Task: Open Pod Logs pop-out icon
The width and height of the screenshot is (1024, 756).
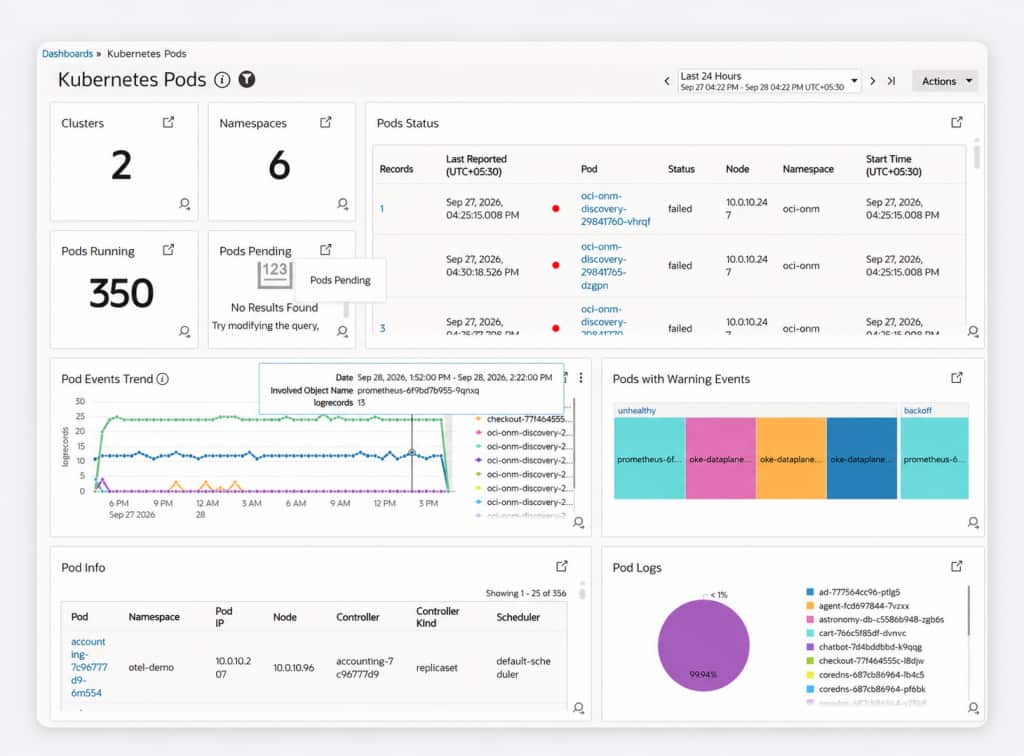Action: click(957, 566)
